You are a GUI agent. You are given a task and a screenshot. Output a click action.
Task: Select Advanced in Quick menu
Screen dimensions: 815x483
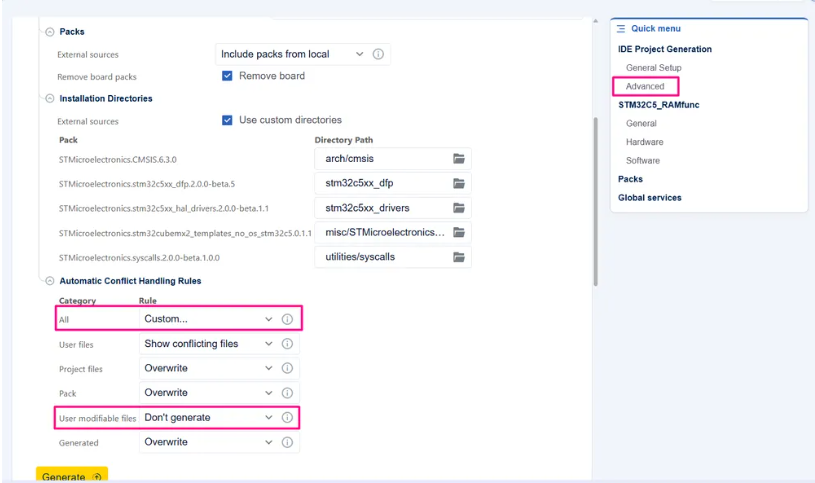[645, 86]
